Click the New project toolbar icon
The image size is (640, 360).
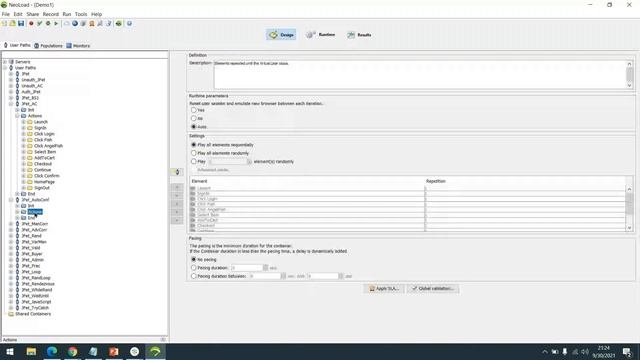click(4, 24)
